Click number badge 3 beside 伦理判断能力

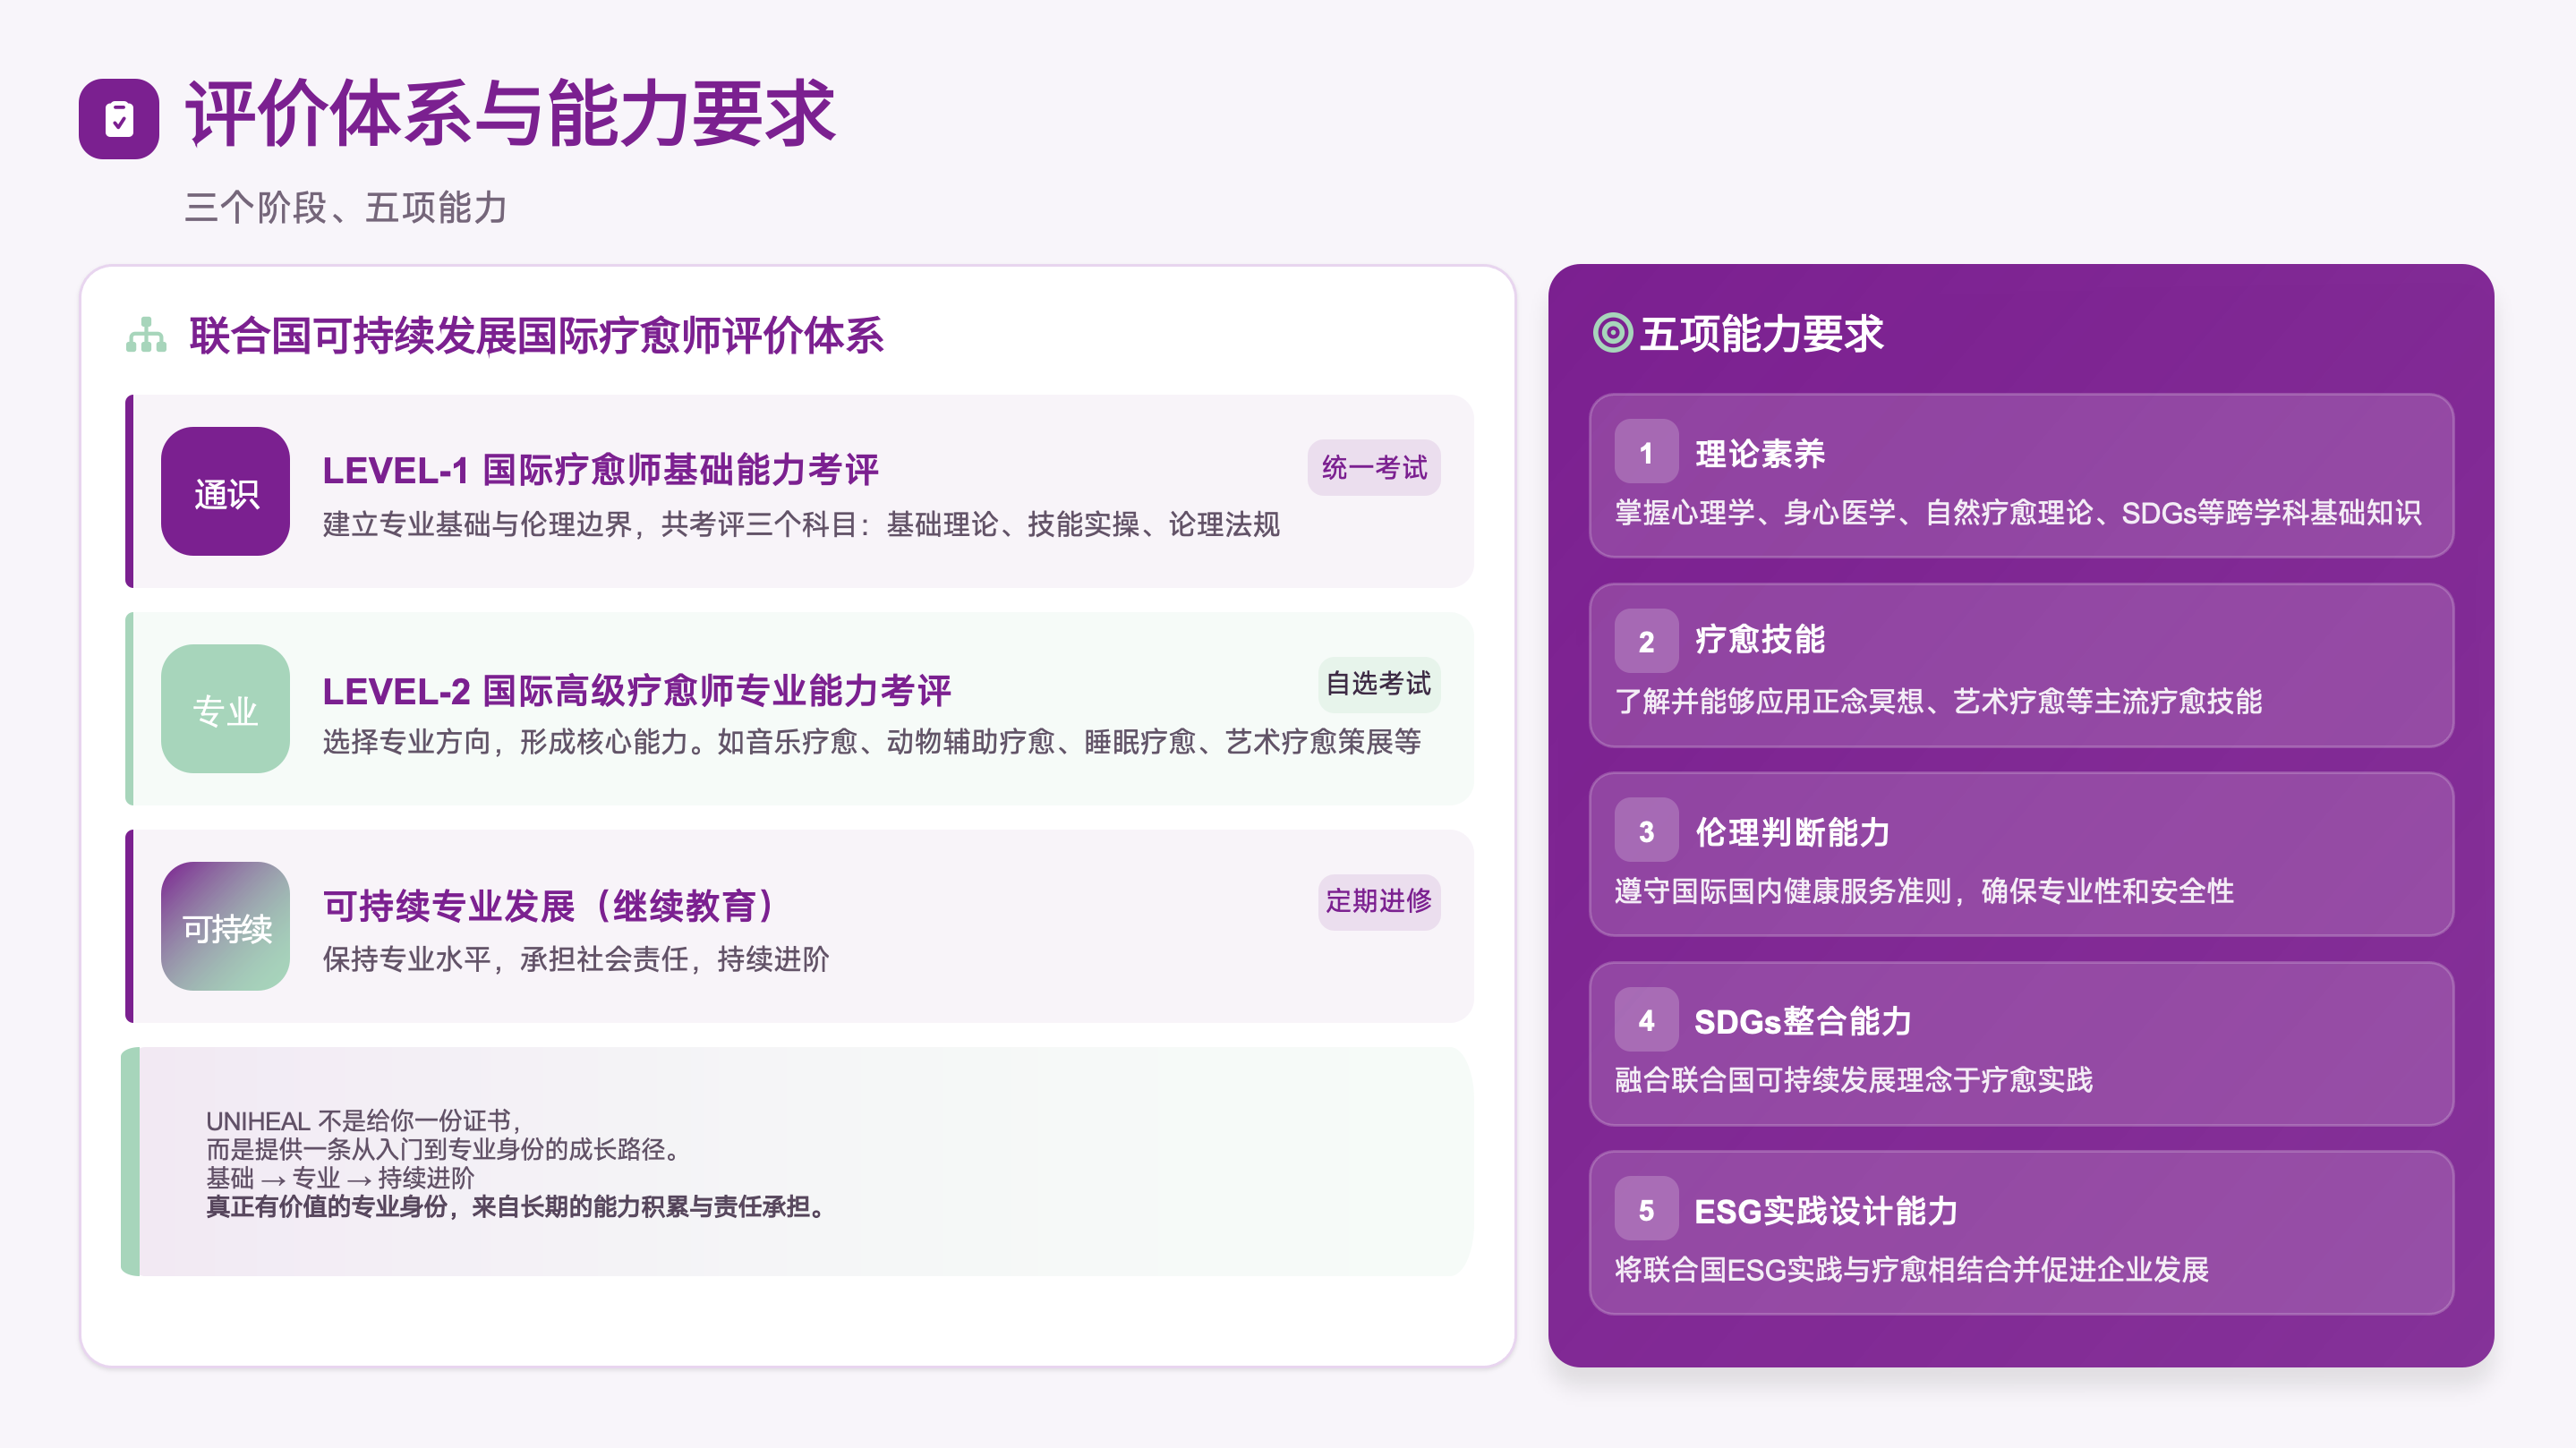(x=1646, y=830)
